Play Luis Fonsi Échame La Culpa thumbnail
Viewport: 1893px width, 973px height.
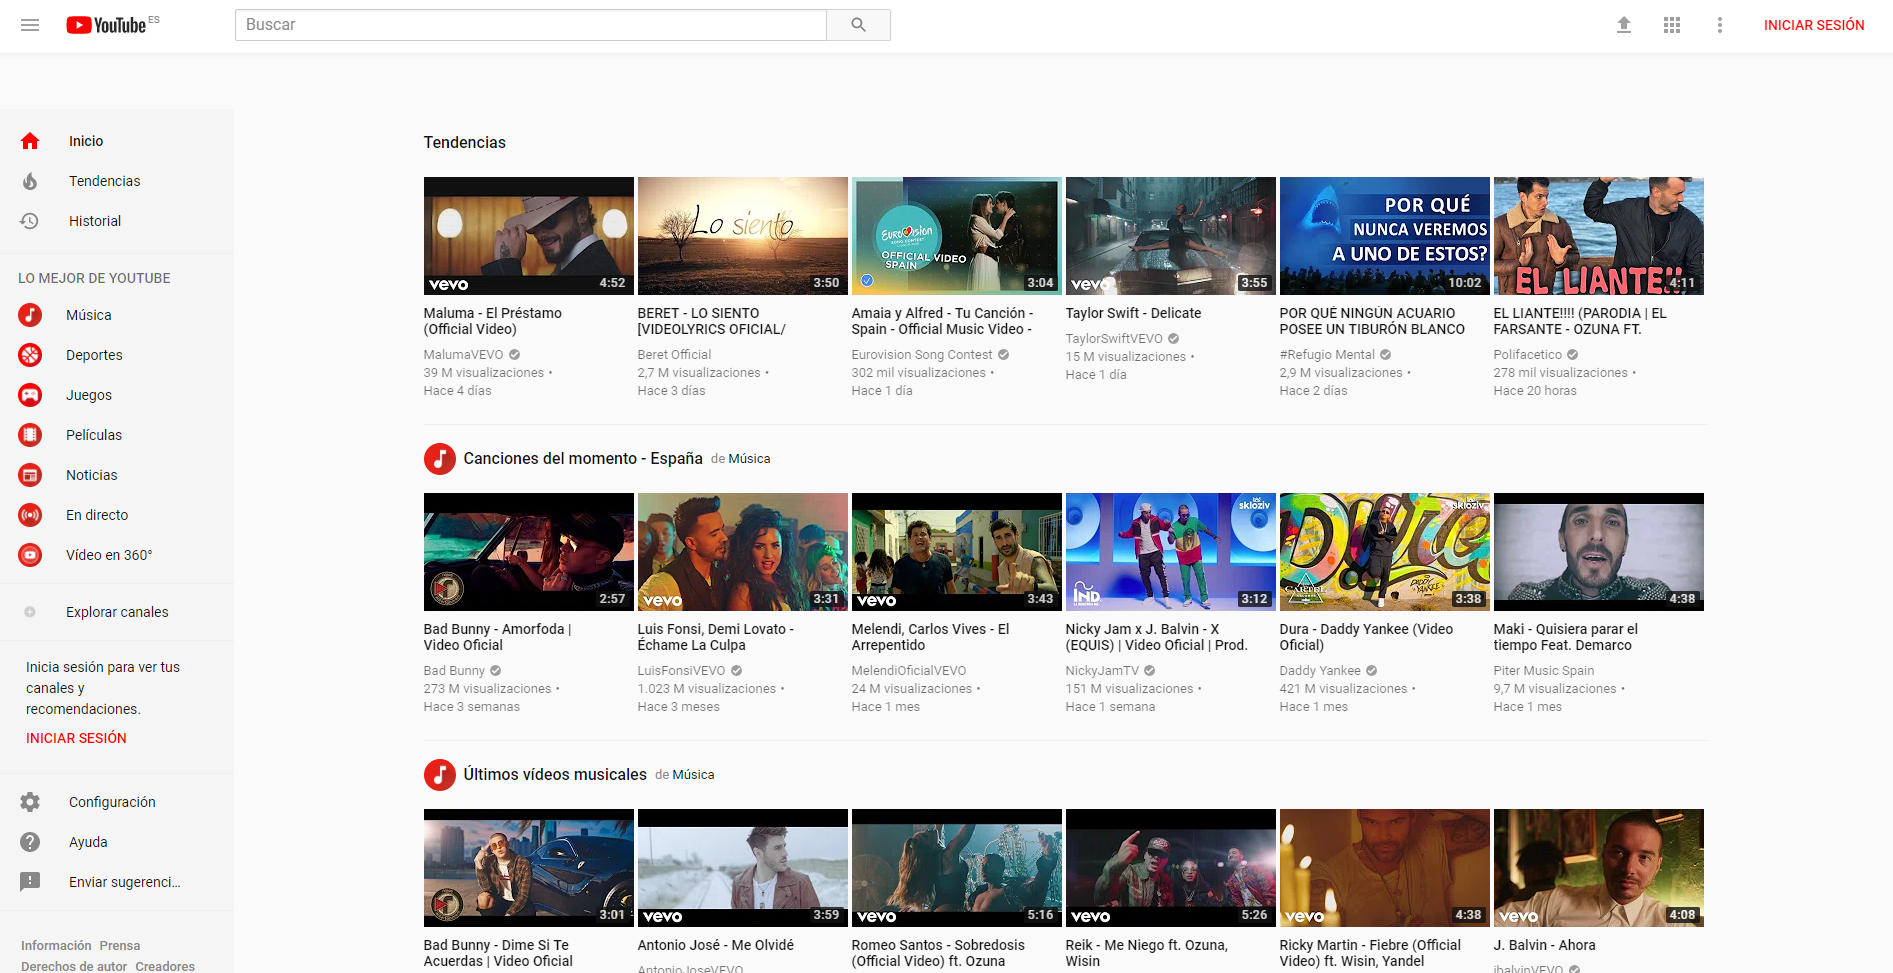(x=743, y=552)
